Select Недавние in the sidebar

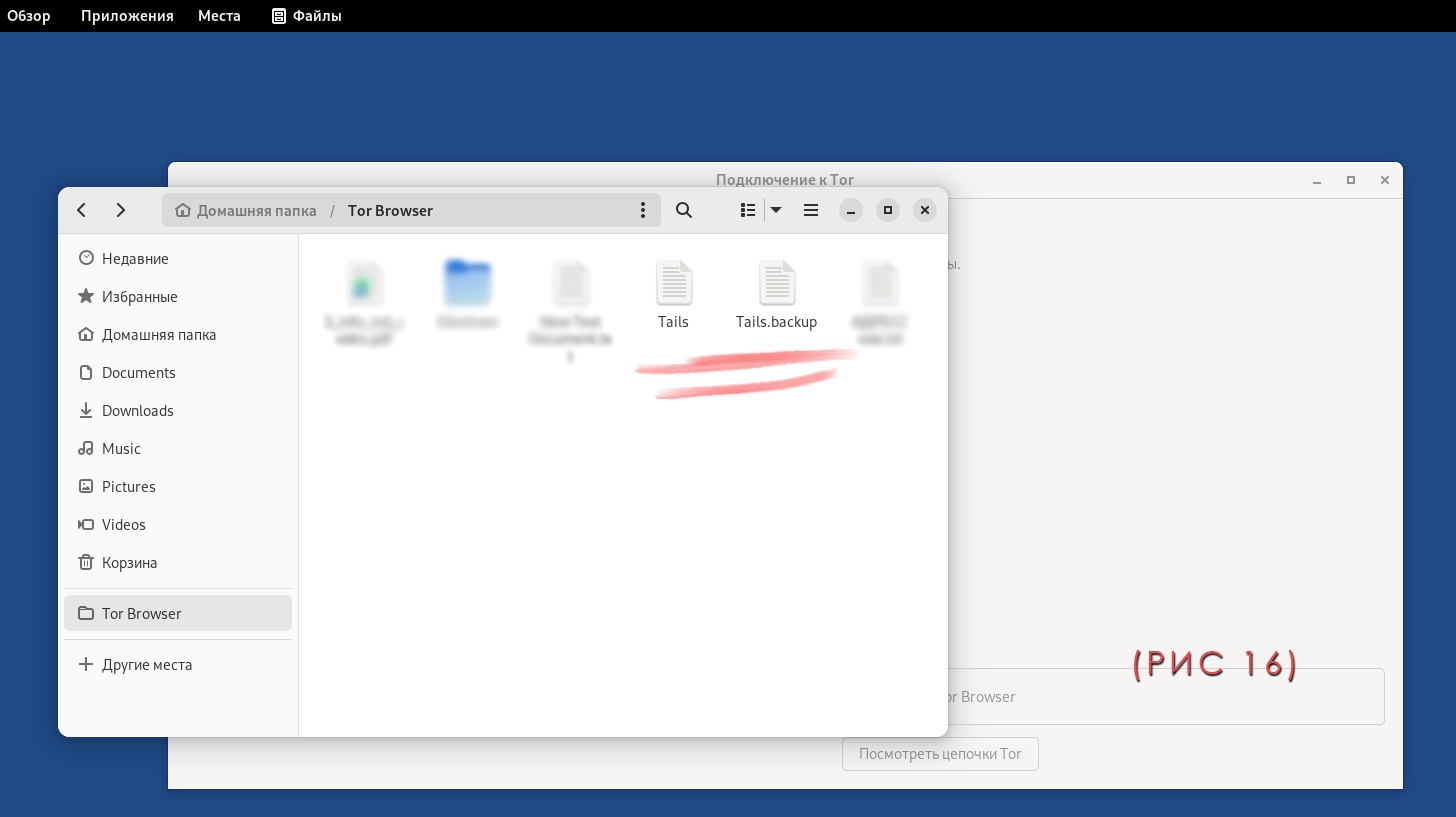pyautogui.click(x=135, y=259)
